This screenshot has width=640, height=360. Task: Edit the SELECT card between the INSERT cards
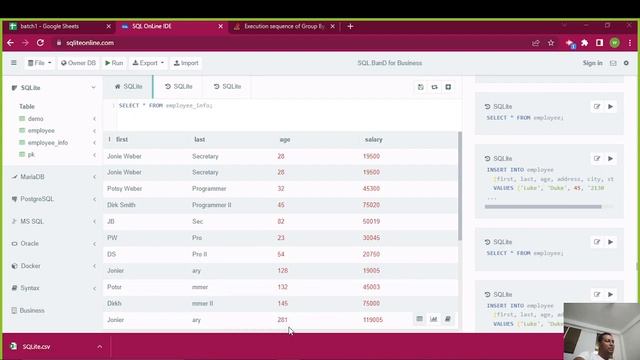click(x=597, y=242)
